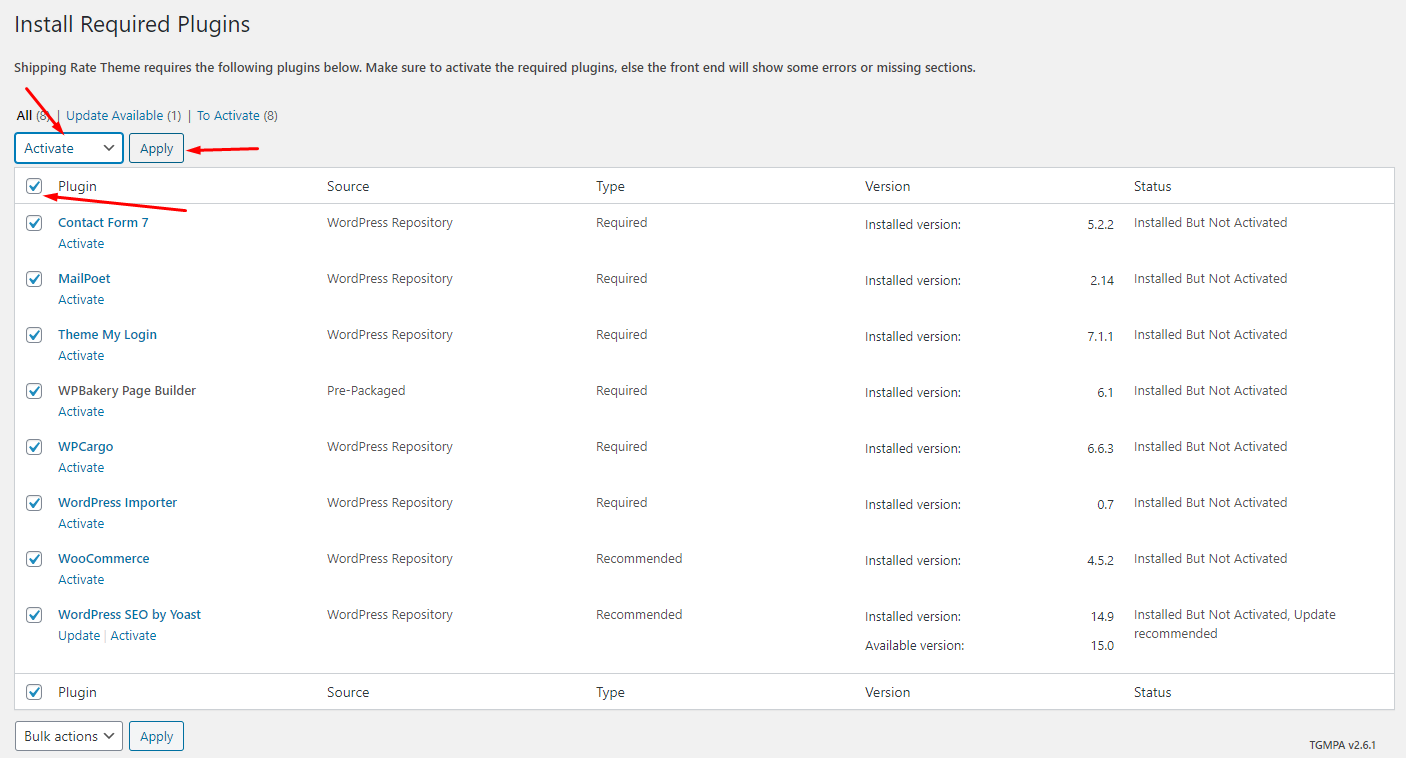Open the bottom Bulk actions dropdown
The width and height of the screenshot is (1406, 758).
click(x=69, y=736)
